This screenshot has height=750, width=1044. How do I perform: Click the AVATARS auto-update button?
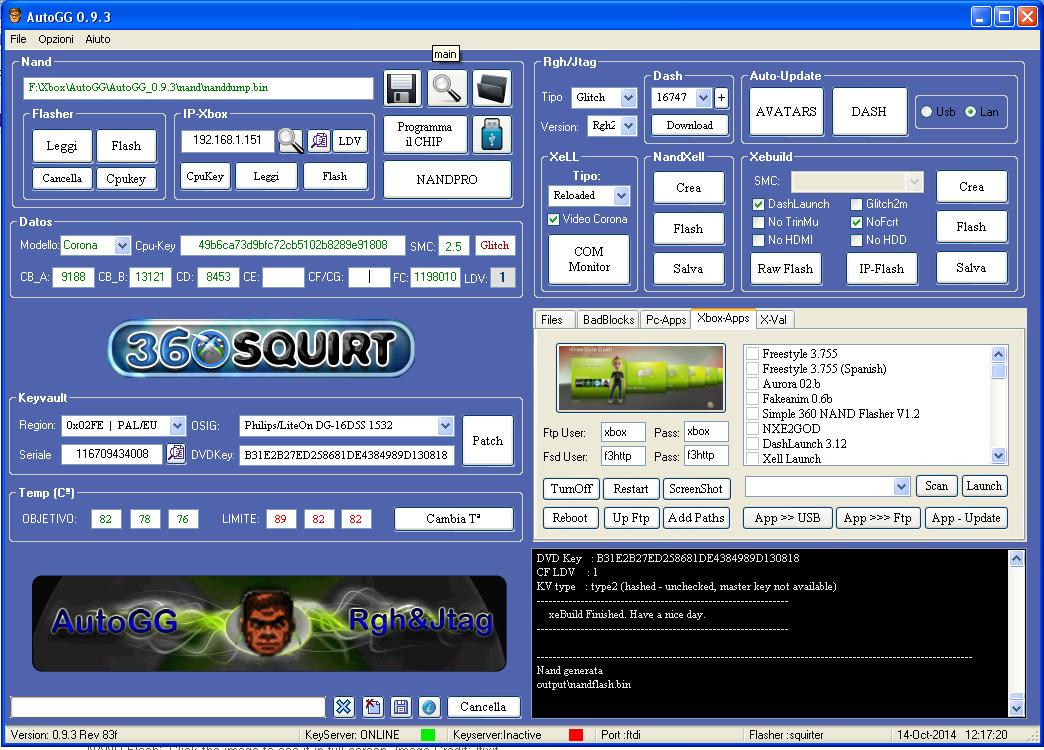coord(786,112)
